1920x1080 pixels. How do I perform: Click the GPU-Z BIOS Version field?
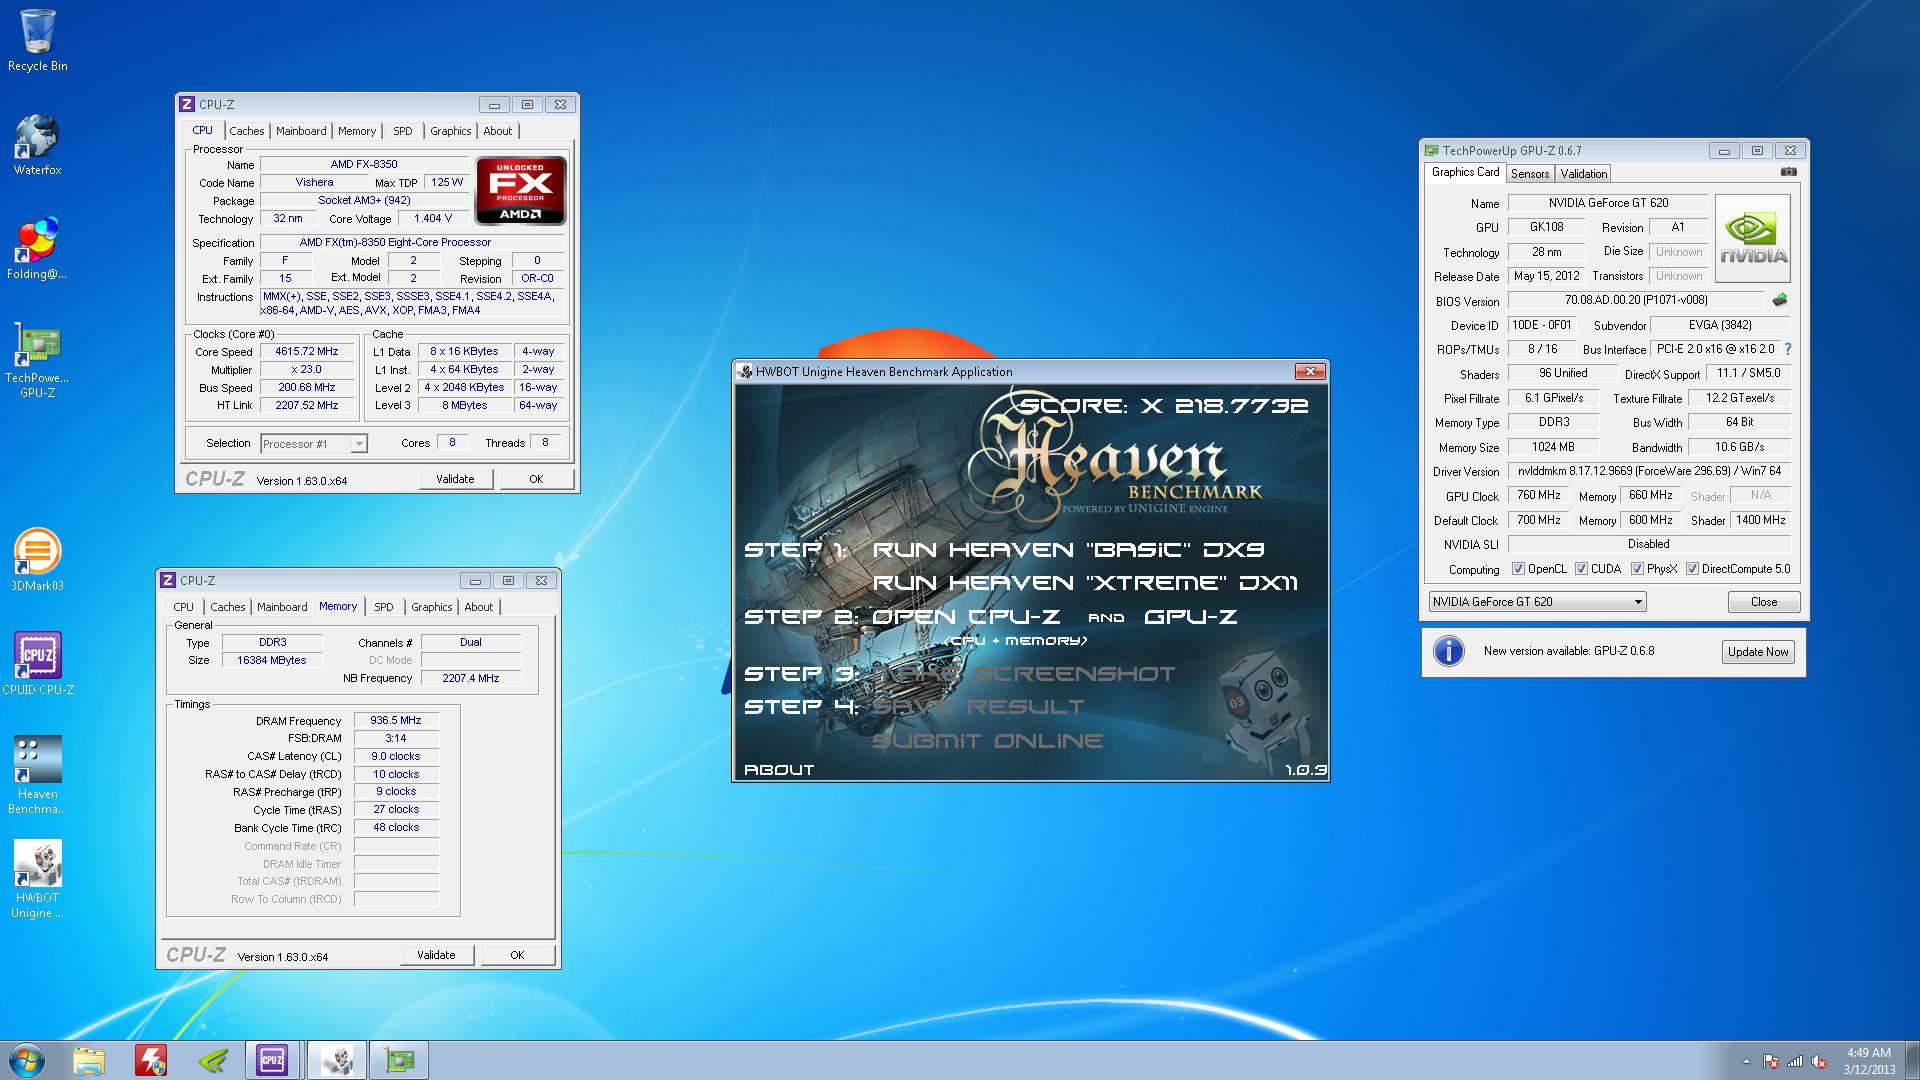1636,300
